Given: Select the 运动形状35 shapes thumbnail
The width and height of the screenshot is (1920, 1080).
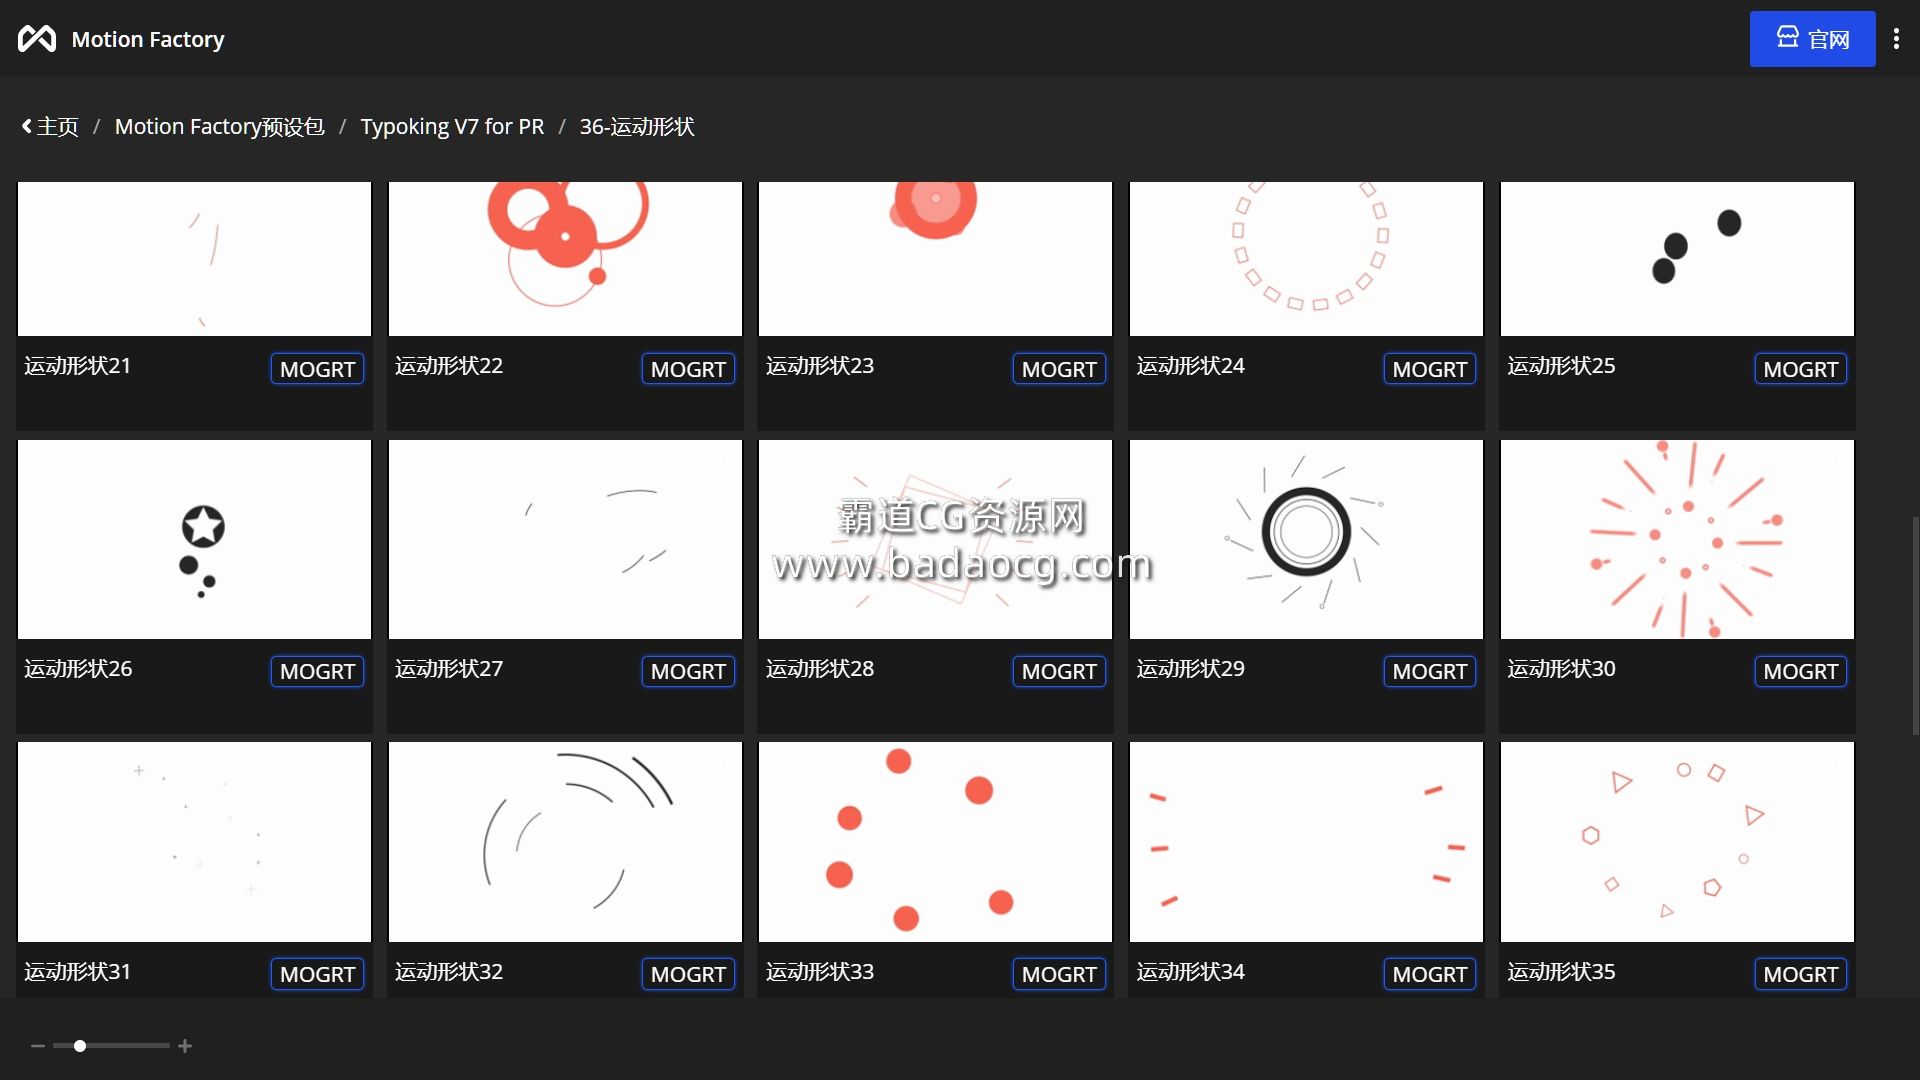Looking at the screenshot, I should pyautogui.click(x=1677, y=842).
